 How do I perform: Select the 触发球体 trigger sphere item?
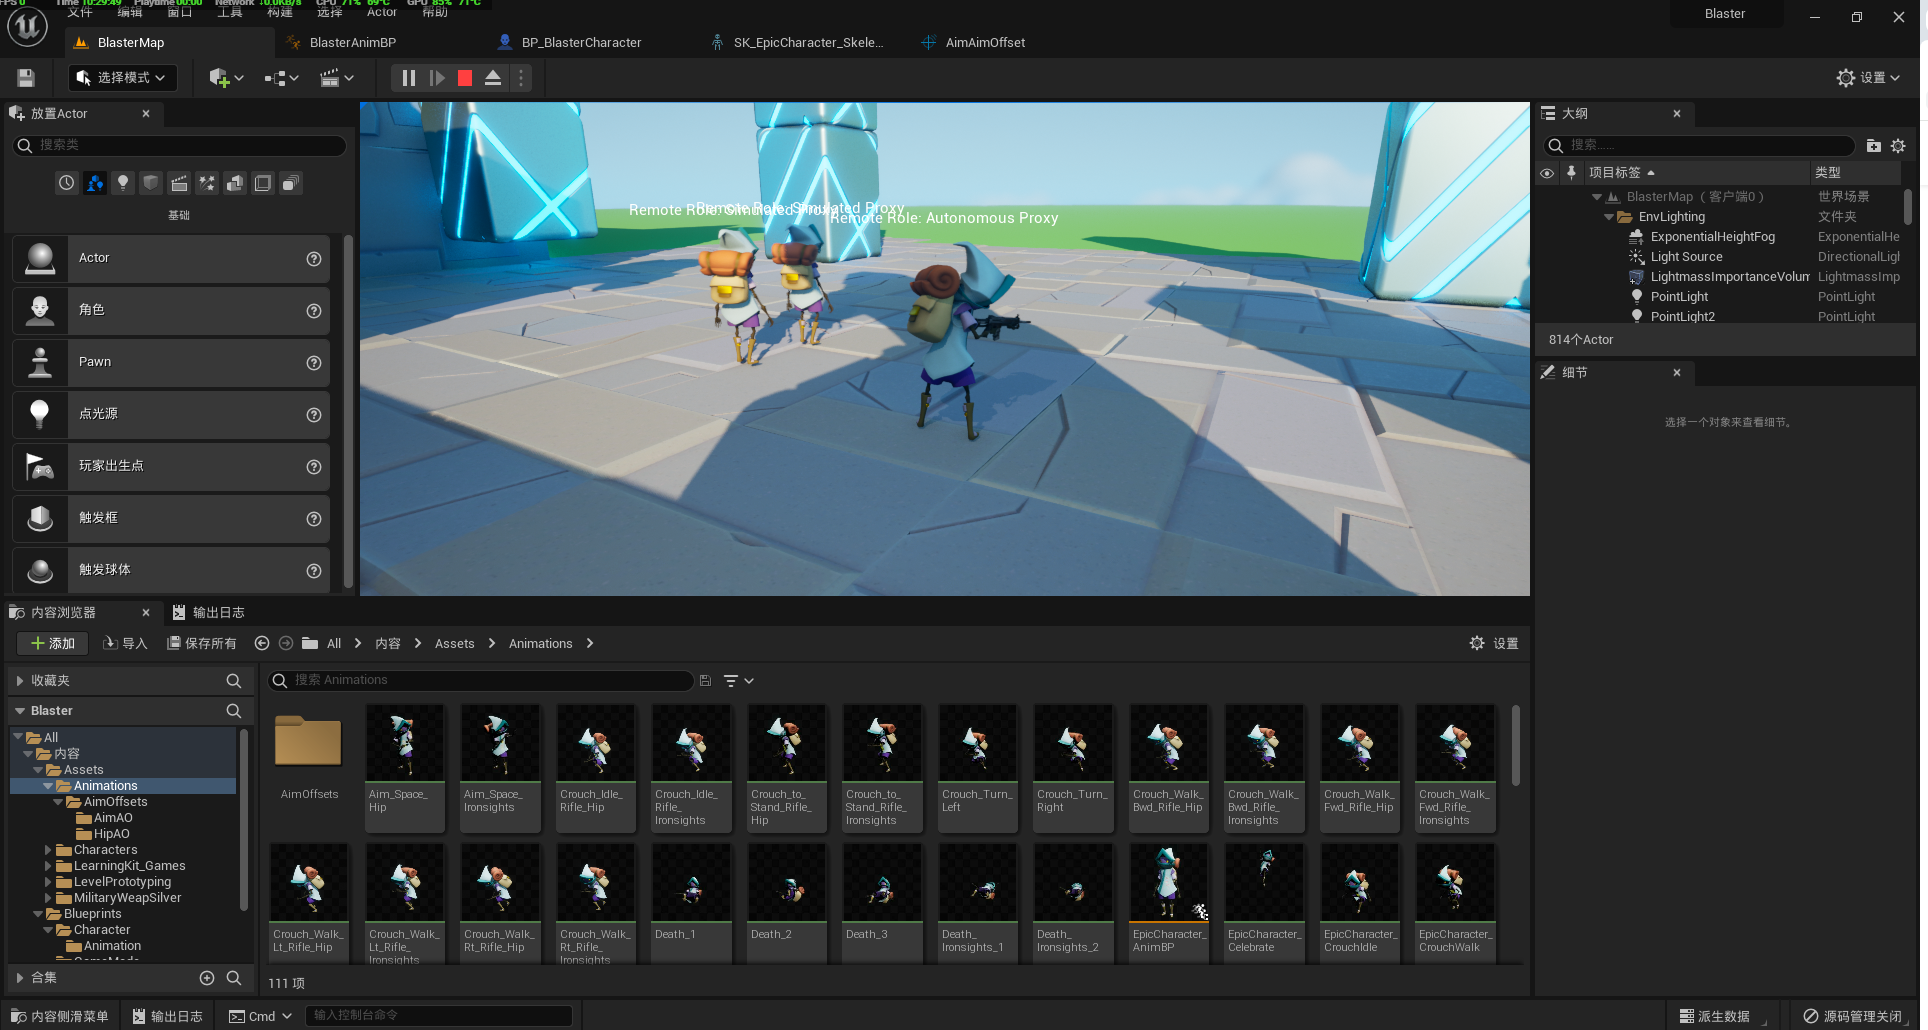pos(171,570)
